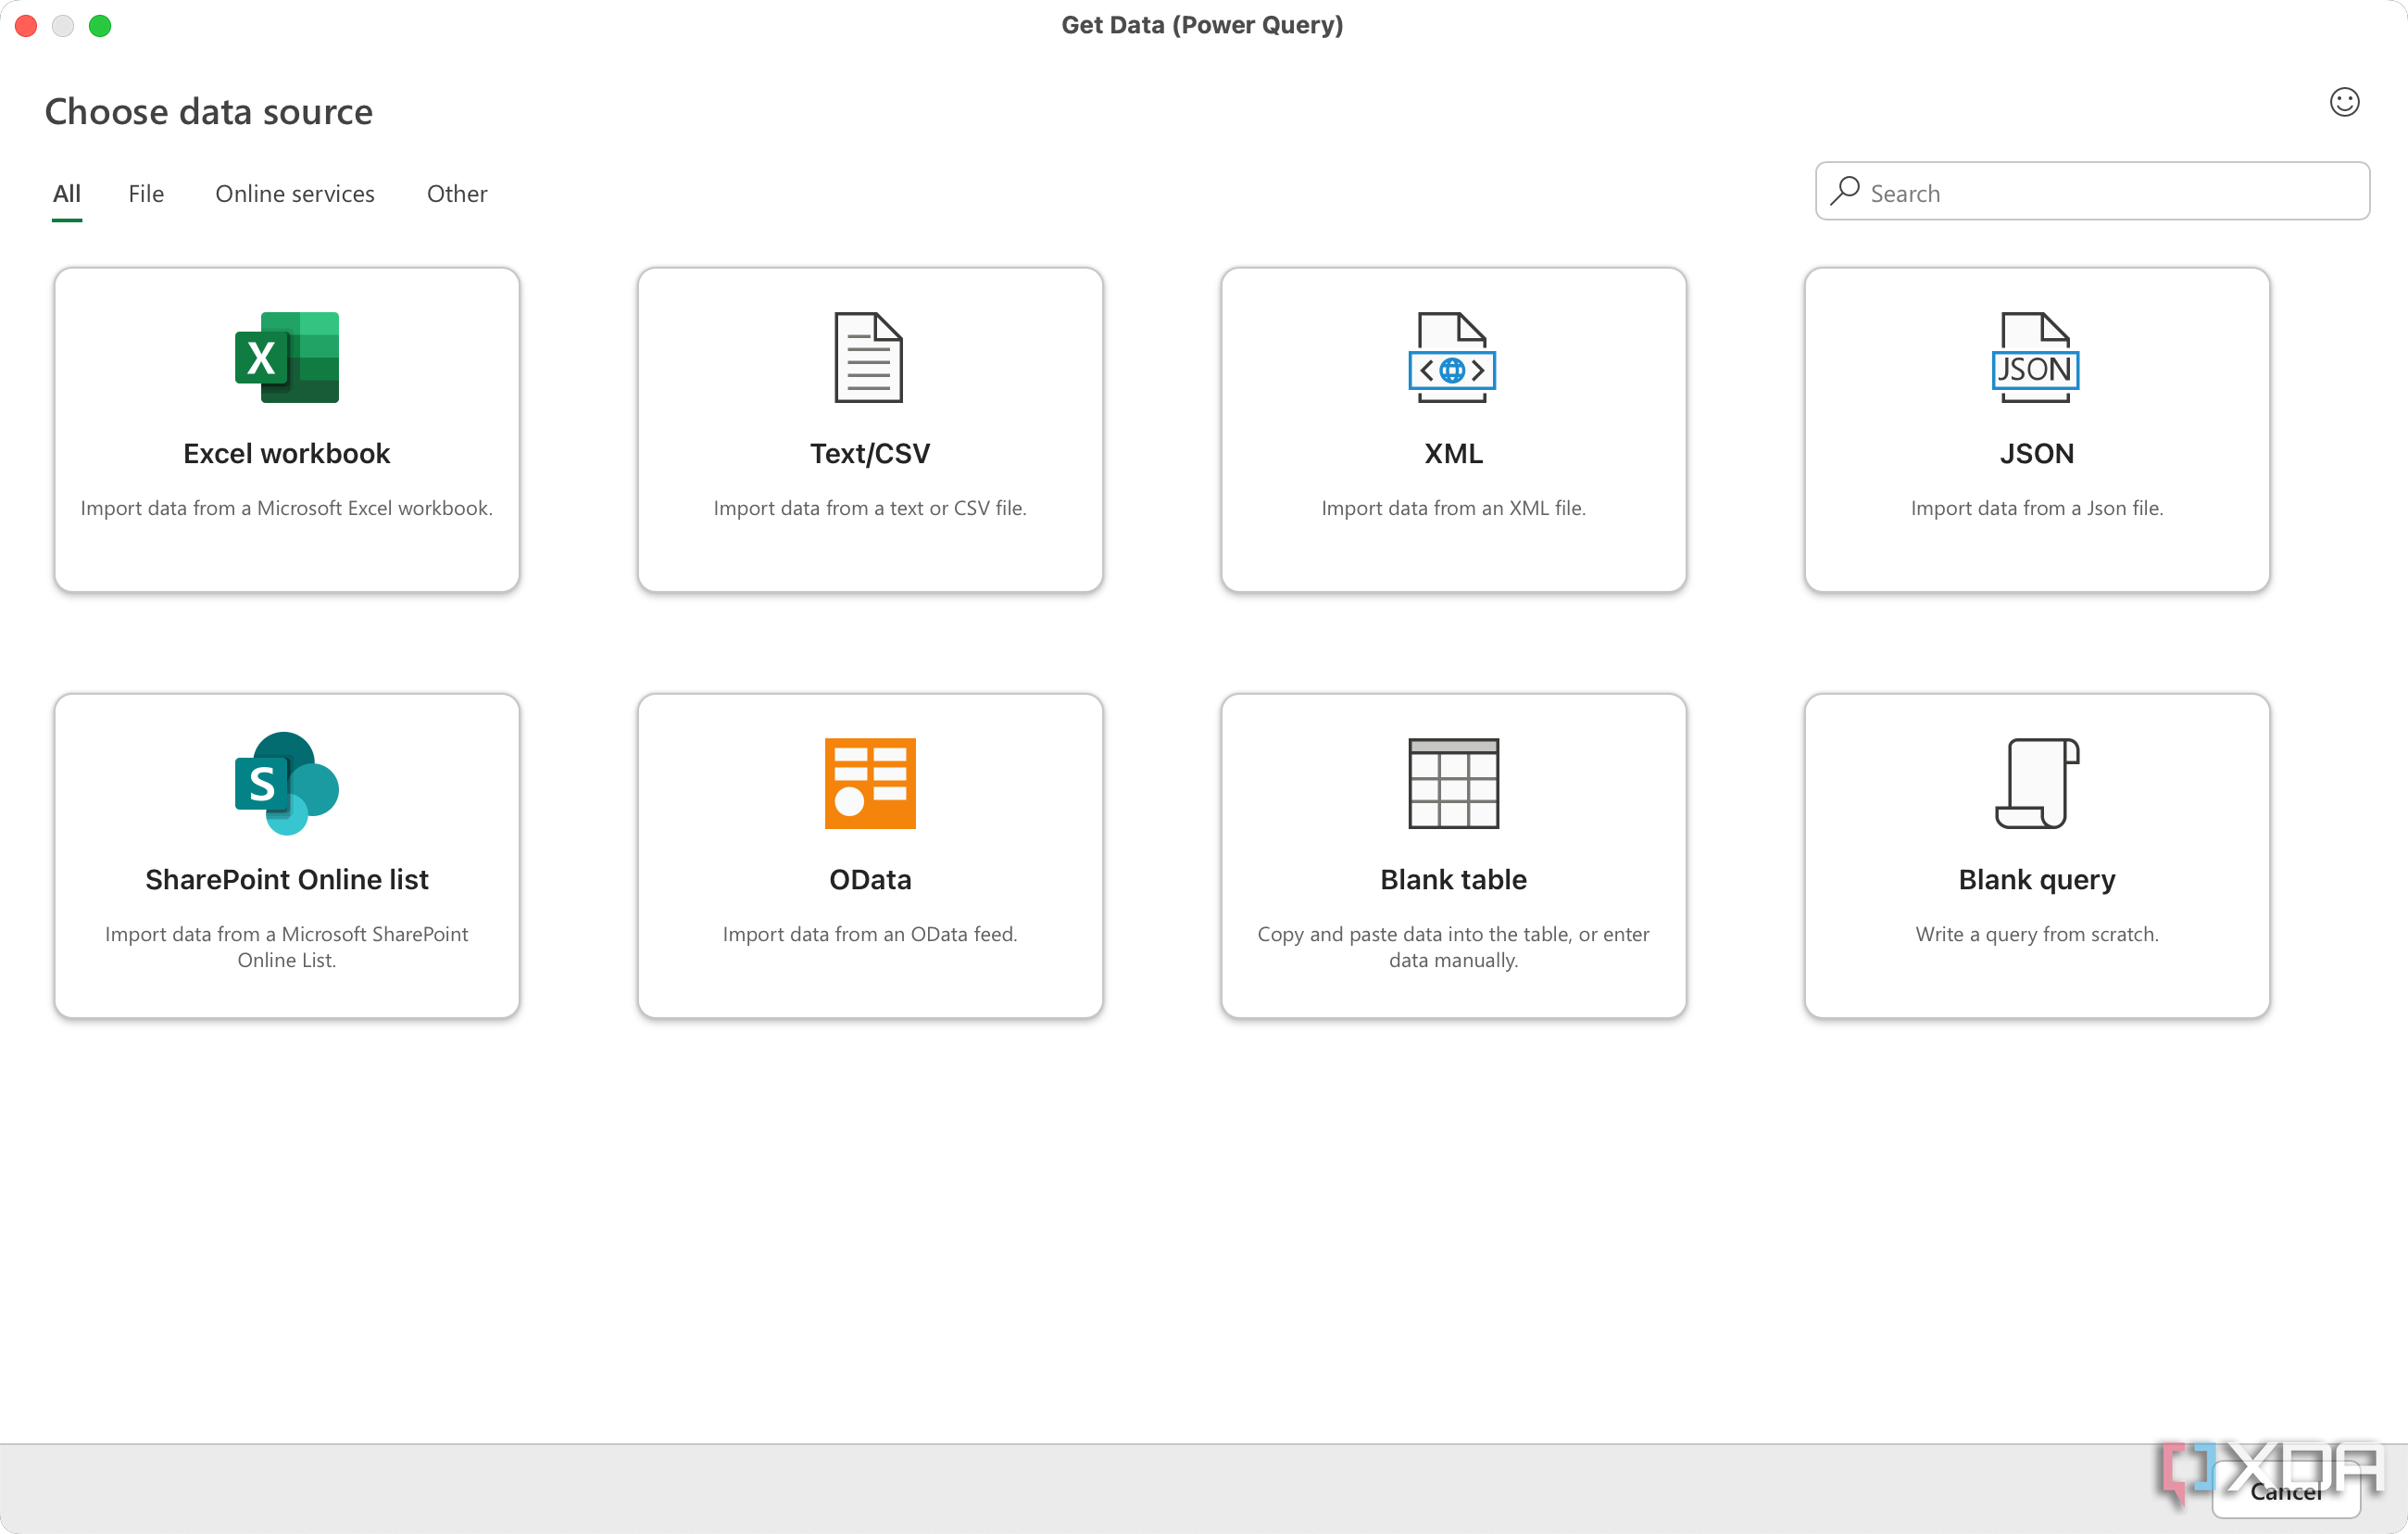The width and height of the screenshot is (2408, 1534).
Task: Switch to the File tab
Action: 146,193
